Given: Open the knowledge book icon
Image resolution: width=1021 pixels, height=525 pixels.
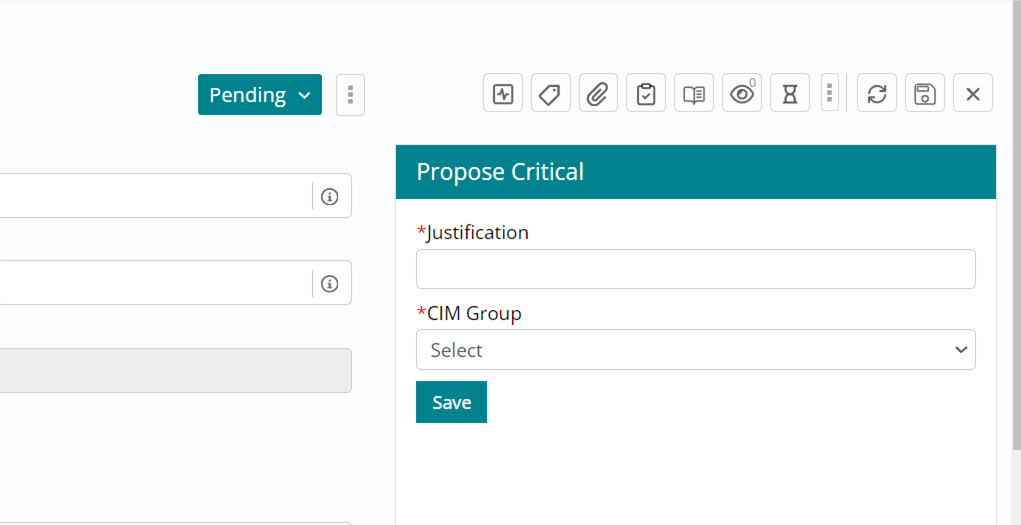Looking at the screenshot, I should point(694,94).
